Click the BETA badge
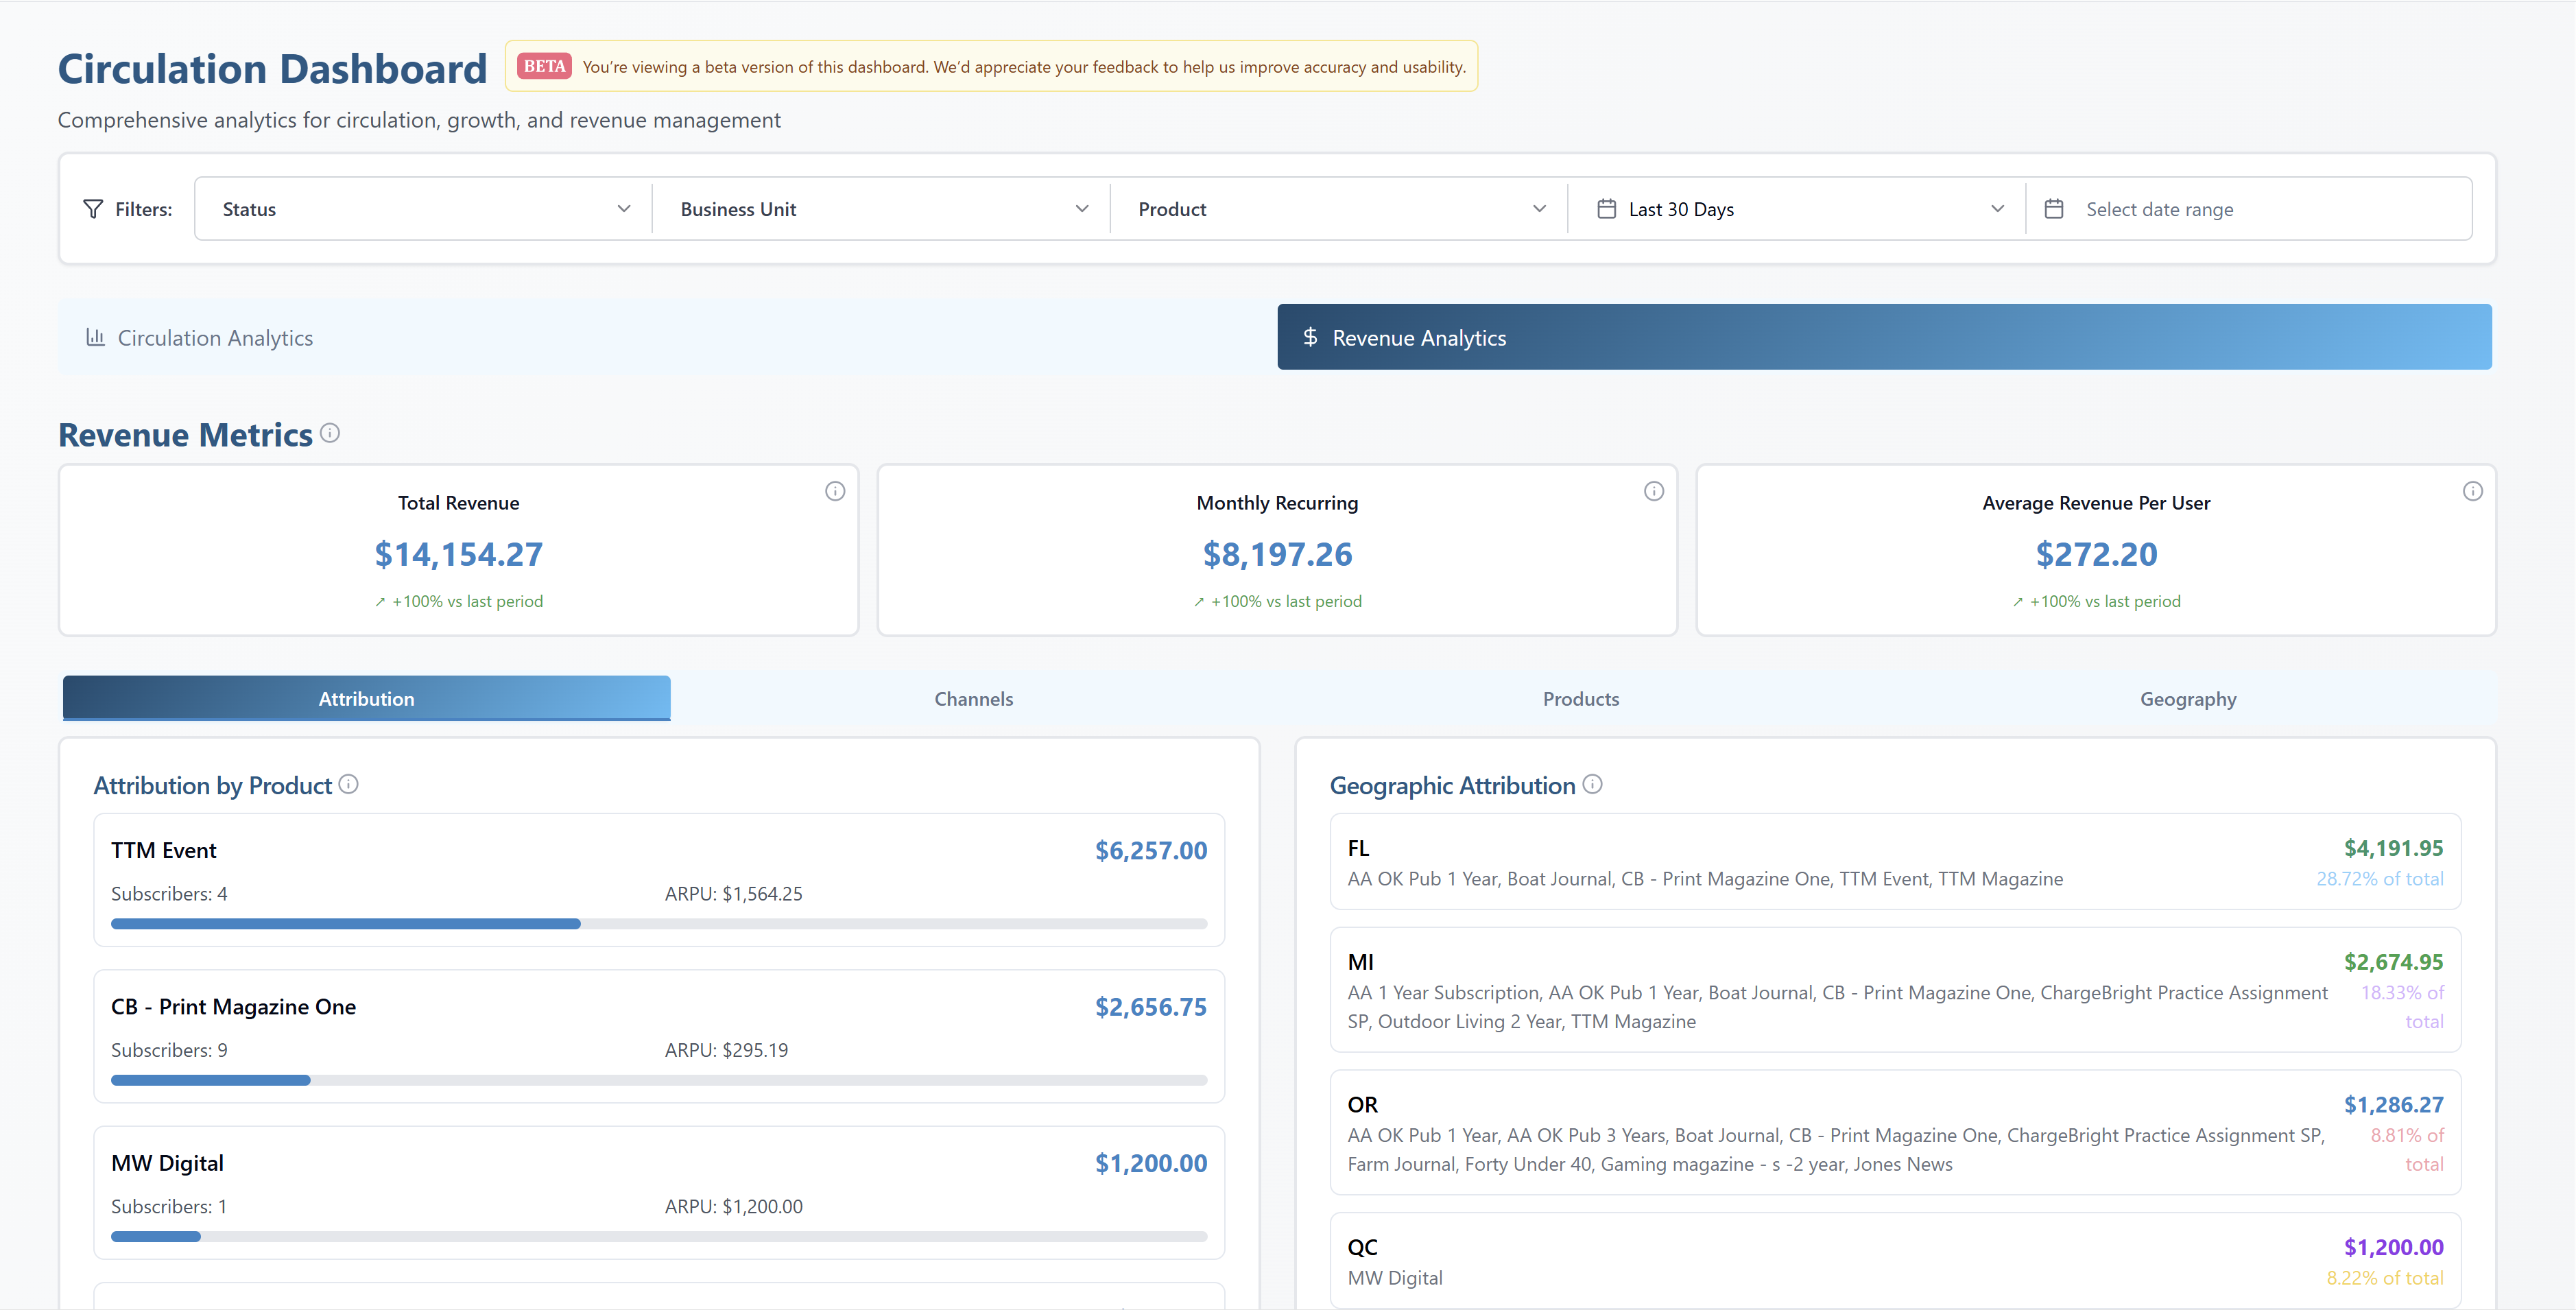 [x=544, y=66]
